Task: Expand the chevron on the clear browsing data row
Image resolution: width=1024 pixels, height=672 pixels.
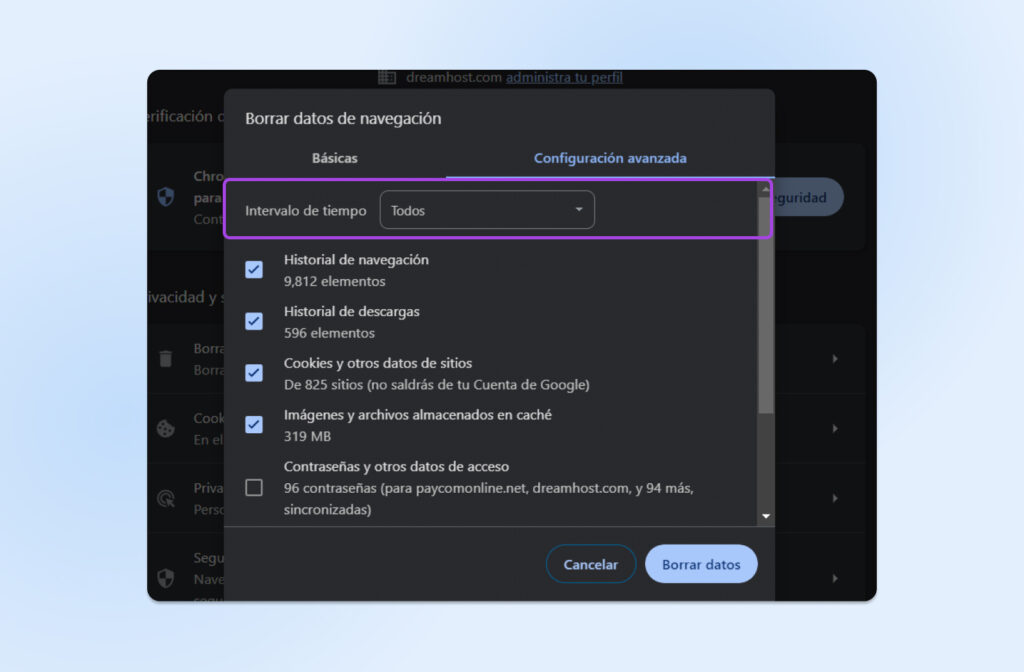Action: pyautogui.click(x=835, y=359)
